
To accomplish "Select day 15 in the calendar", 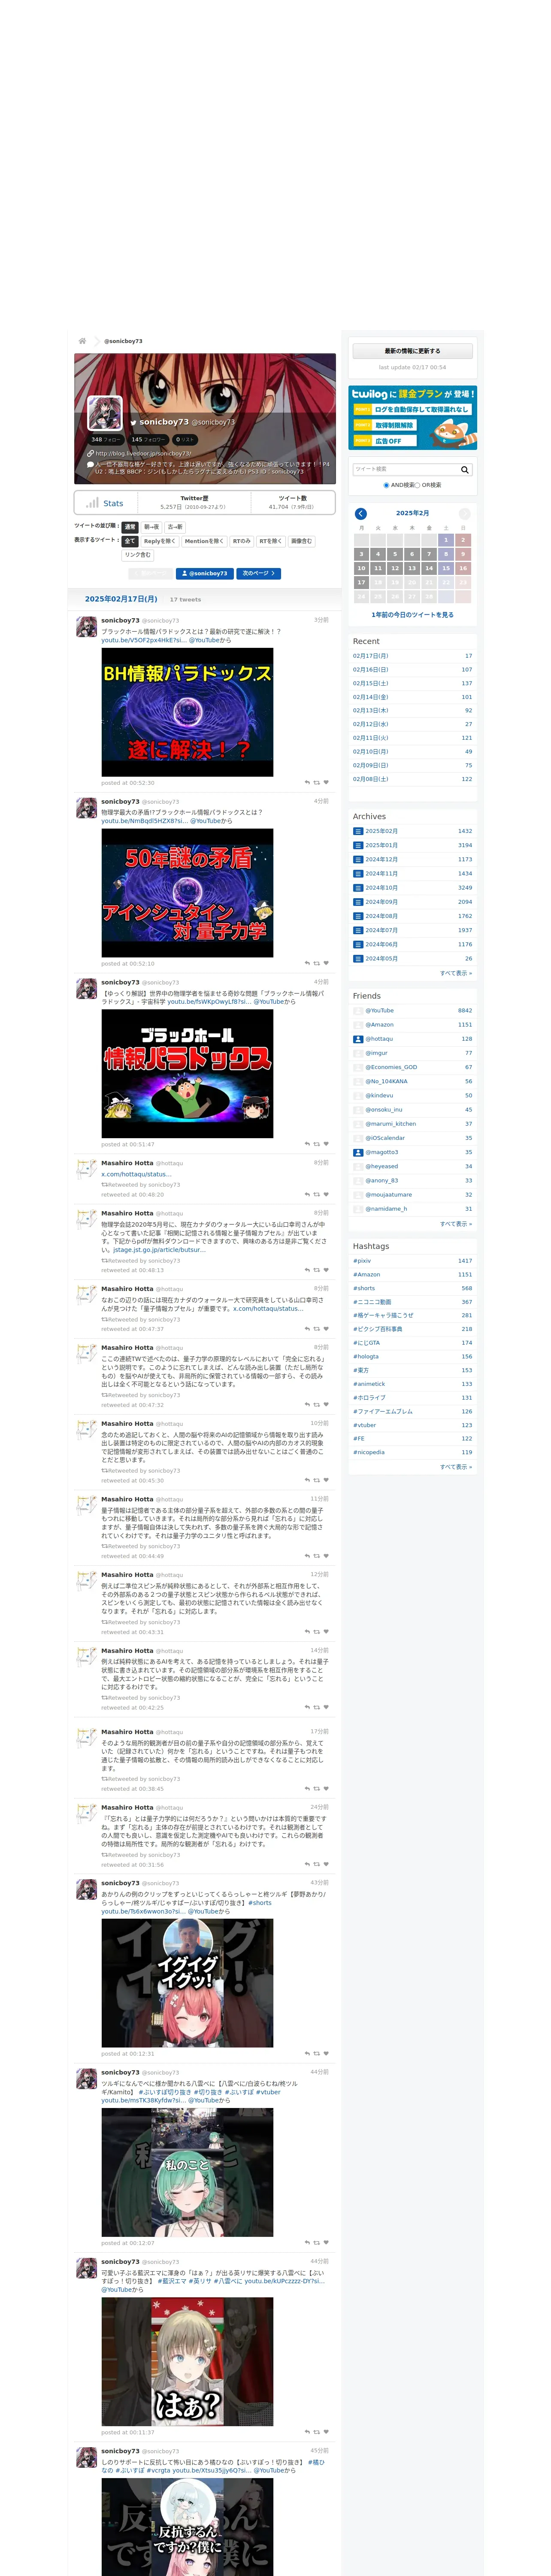I will pos(446,568).
